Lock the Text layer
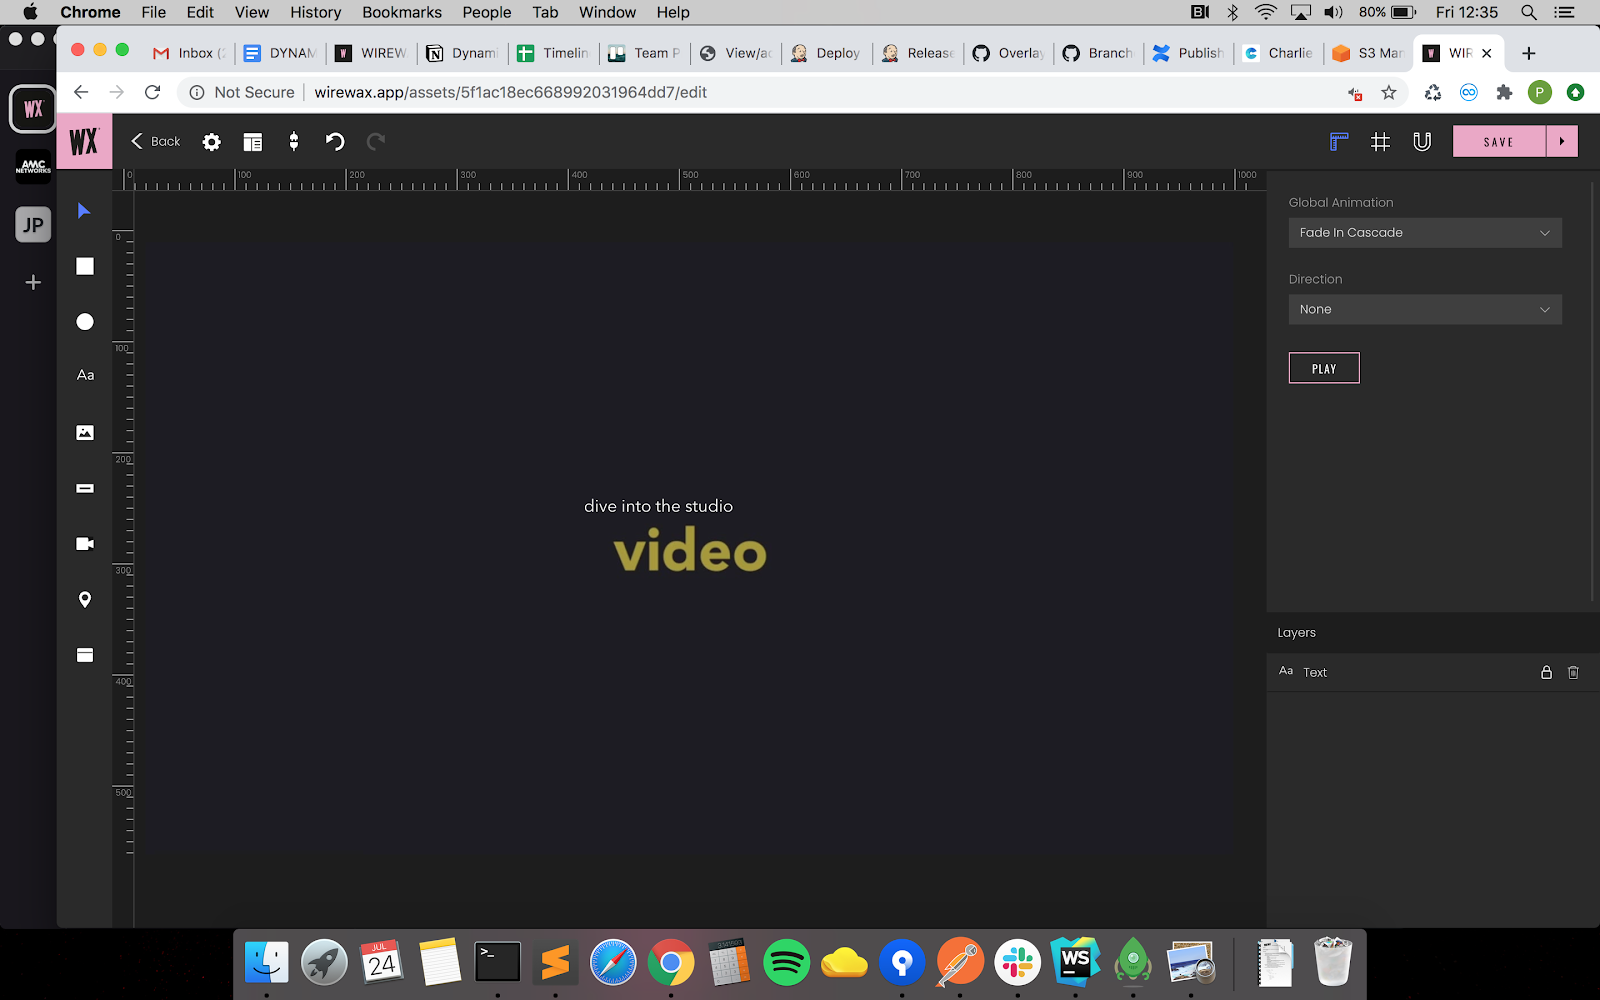 [x=1546, y=673]
